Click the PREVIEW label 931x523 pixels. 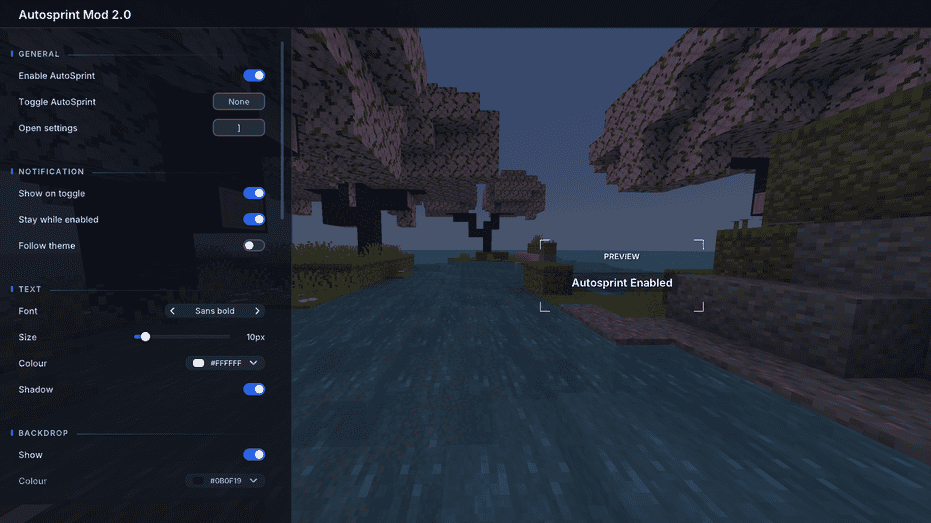click(x=622, y=256)
